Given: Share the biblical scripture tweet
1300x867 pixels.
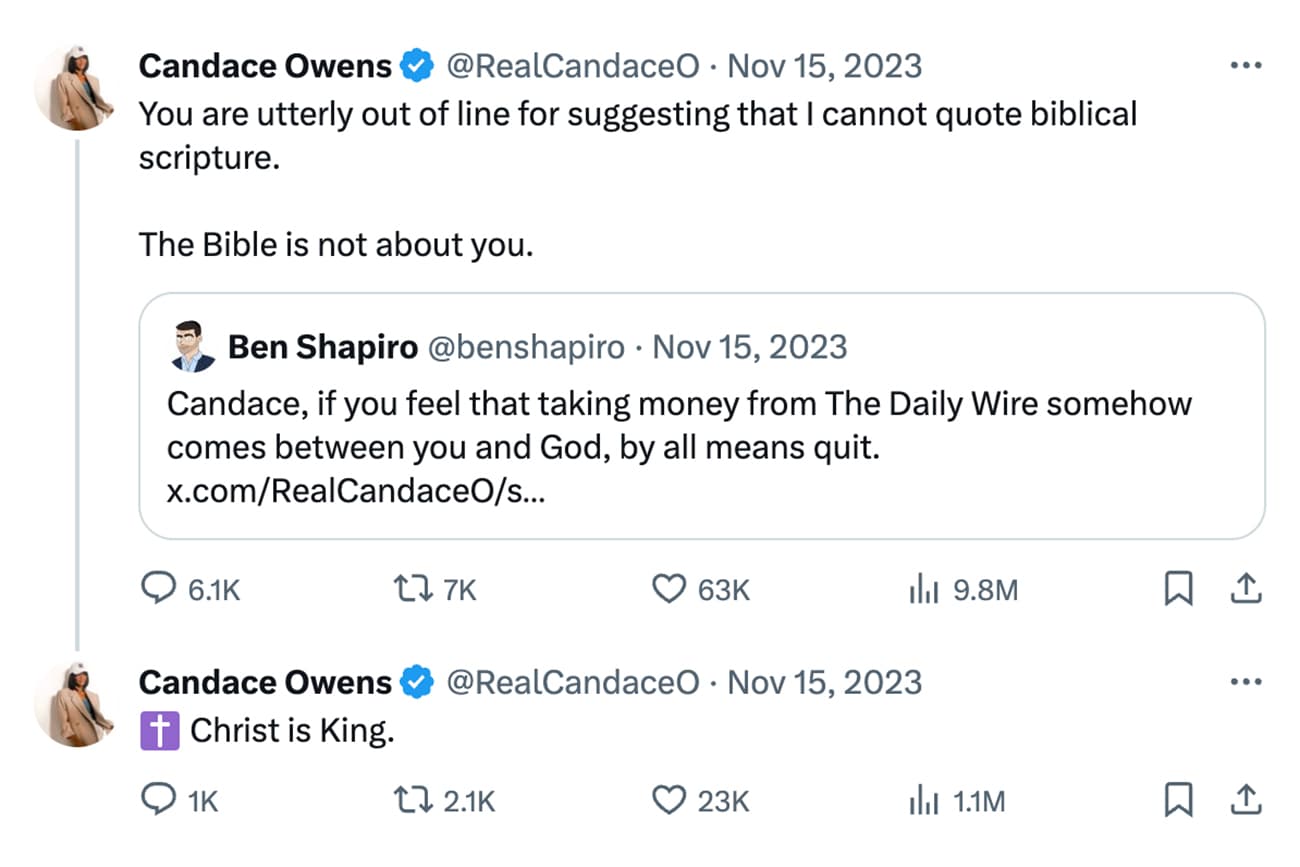Looking at the screenshot, I should (x=1244, y=590).
